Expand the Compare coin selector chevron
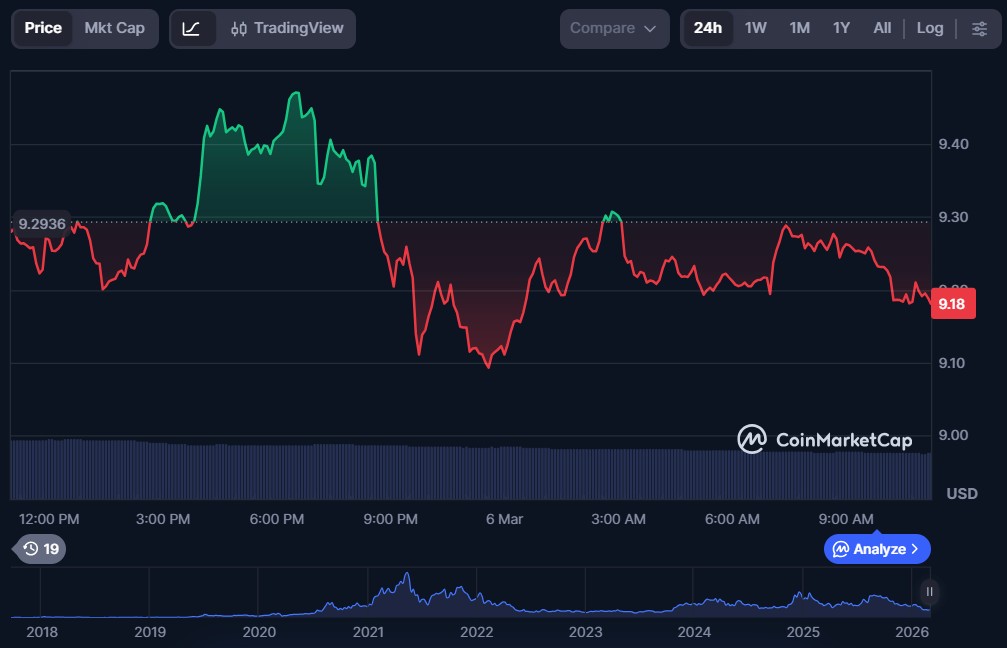Image resolution: width=1007 pixels, height=648 pixels. pyautogui.click(x=649, y=28)
